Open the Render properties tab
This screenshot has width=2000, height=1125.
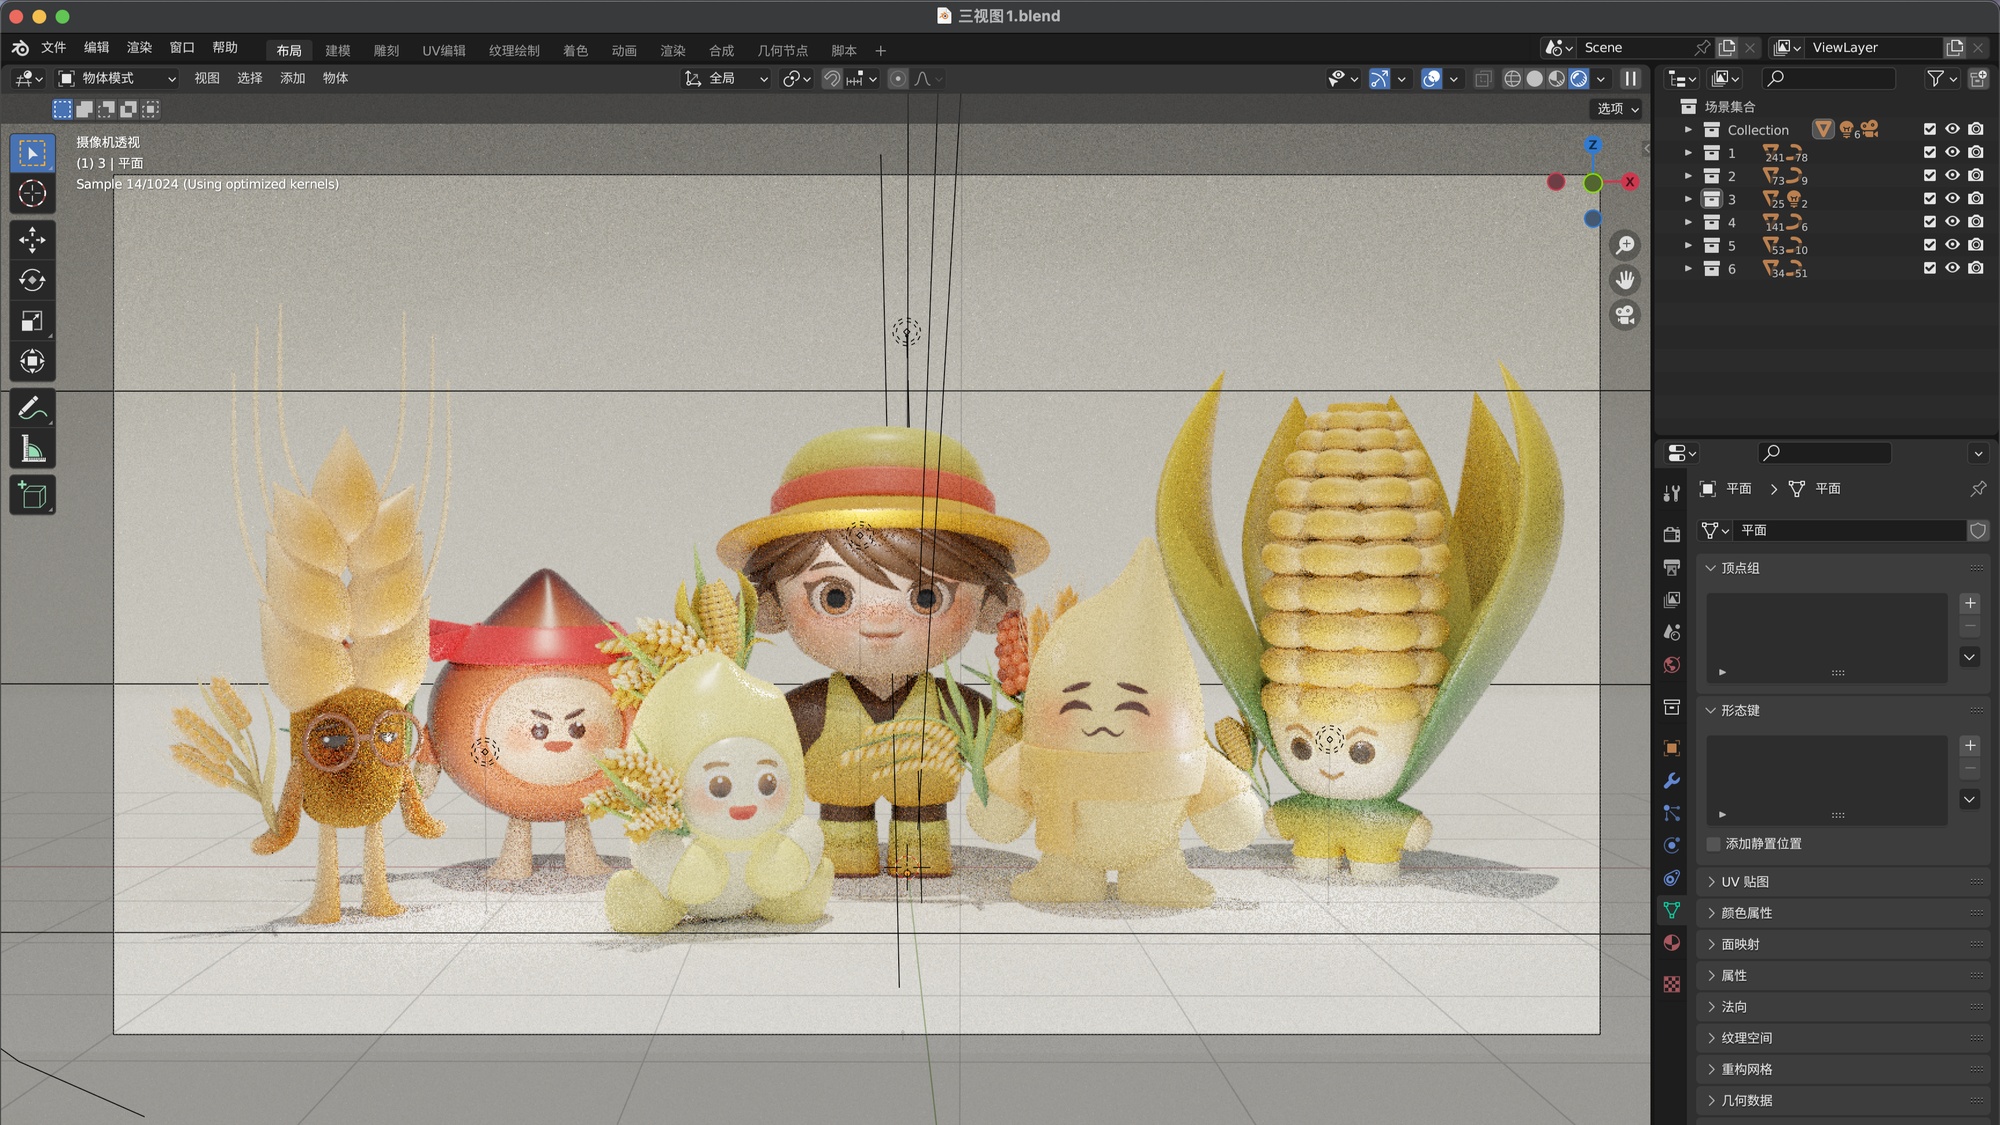click(1671, 534)
